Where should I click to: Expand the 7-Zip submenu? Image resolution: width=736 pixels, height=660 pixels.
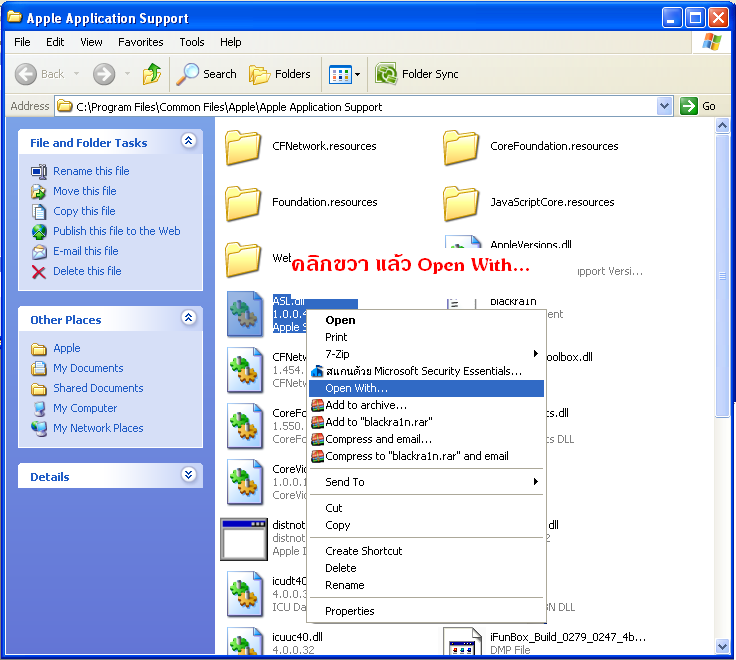pyautogui.click(x=426, y=354)
